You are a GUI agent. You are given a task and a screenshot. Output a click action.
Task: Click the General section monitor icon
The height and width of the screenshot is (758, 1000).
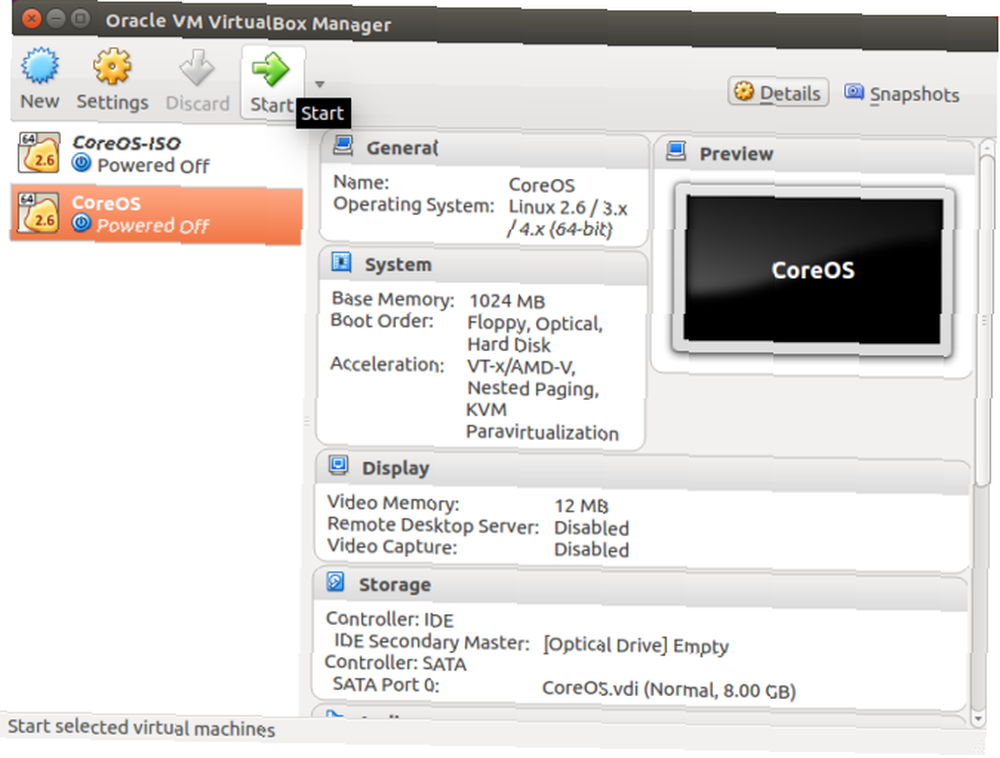coord(343,146)
